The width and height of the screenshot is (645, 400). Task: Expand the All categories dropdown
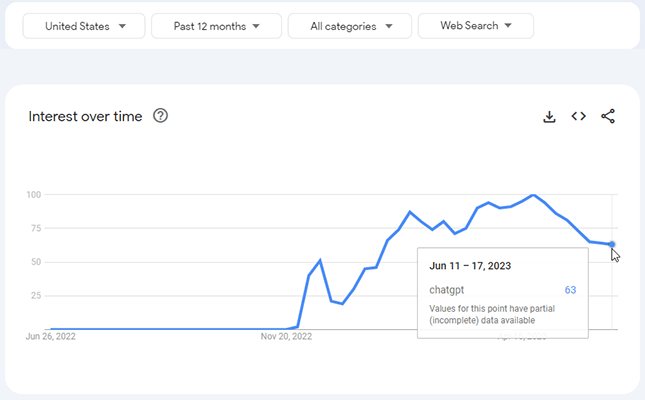click(x=349, y=26)
